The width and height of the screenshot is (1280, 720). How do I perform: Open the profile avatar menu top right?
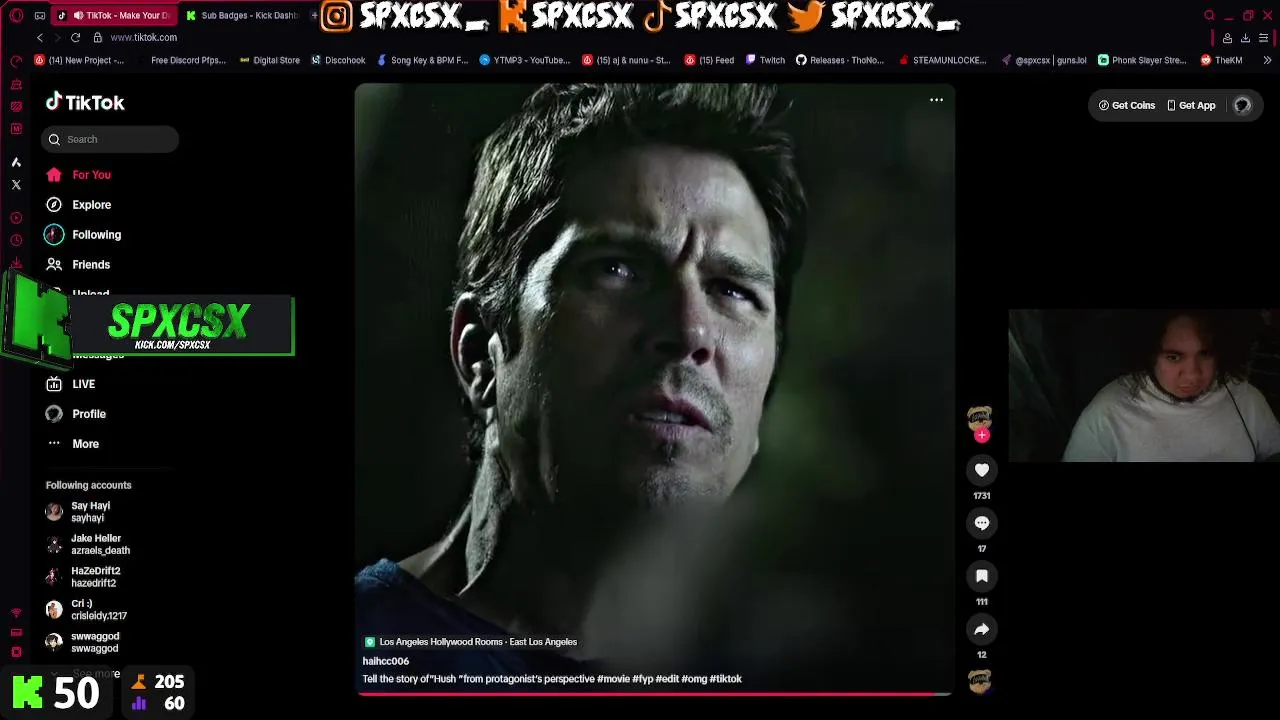[x=1242, y=105]
